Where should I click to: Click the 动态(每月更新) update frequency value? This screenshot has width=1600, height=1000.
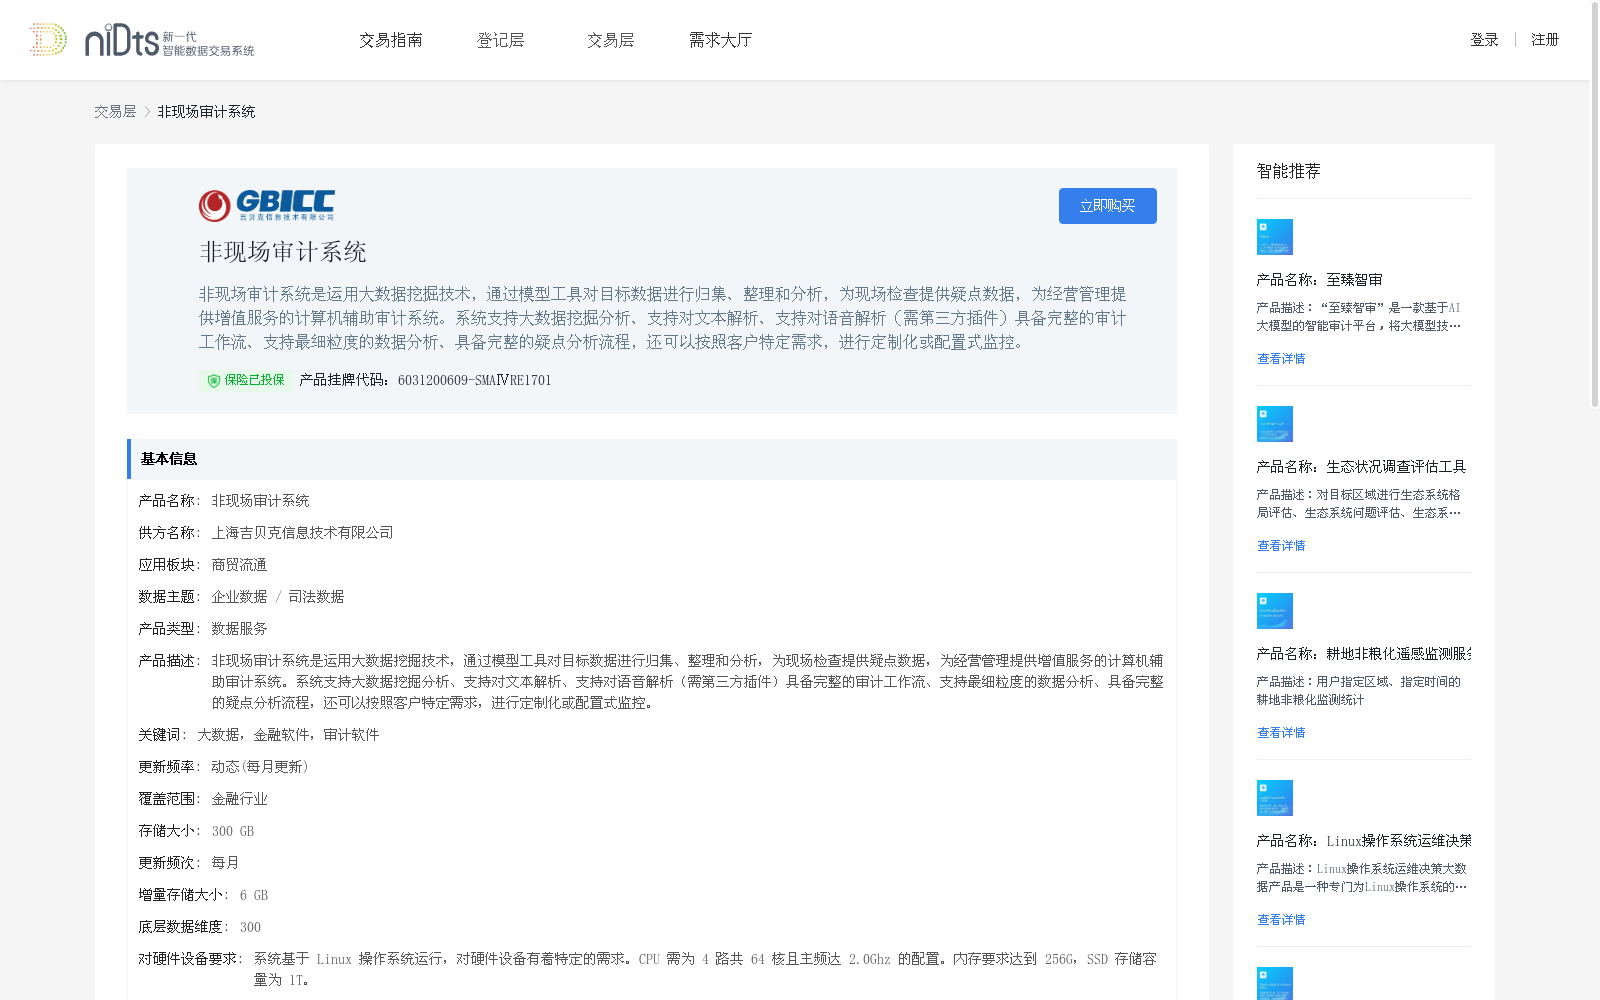pos(260,767)
